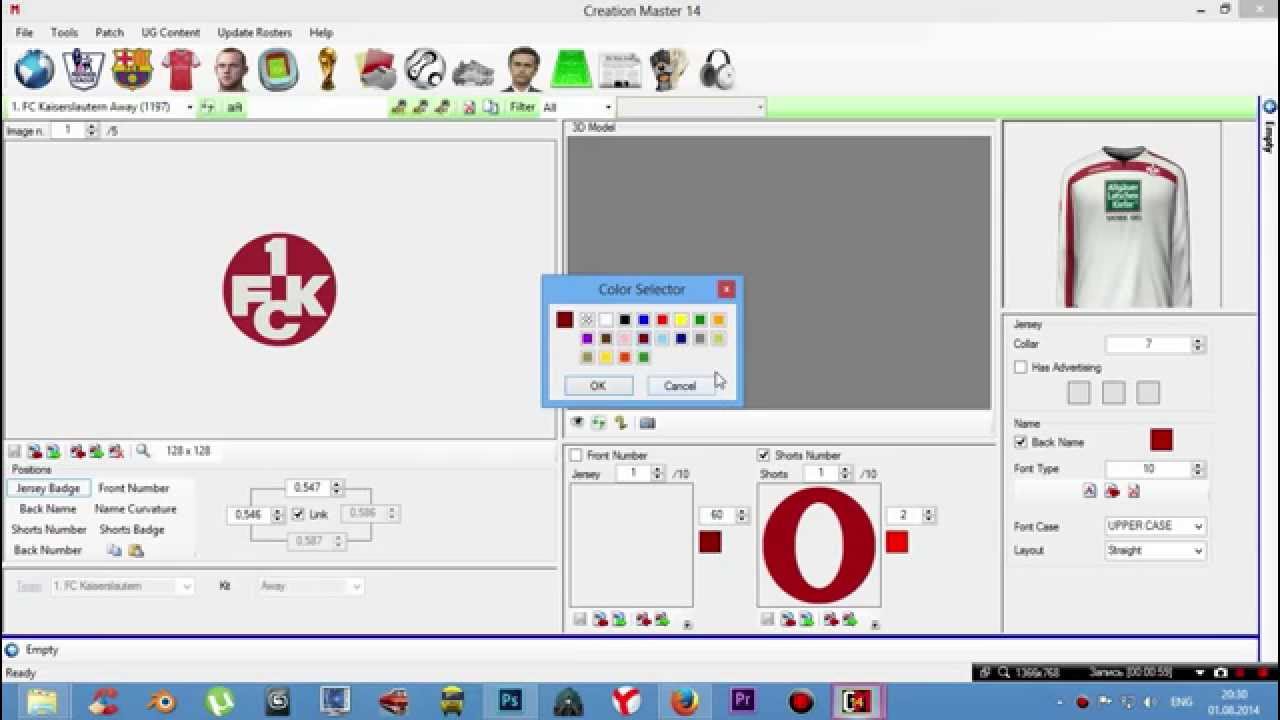The width and height of the screenshot is (1280, 720).
Task: Open the Patch menu
Action: tap(109, 33)
